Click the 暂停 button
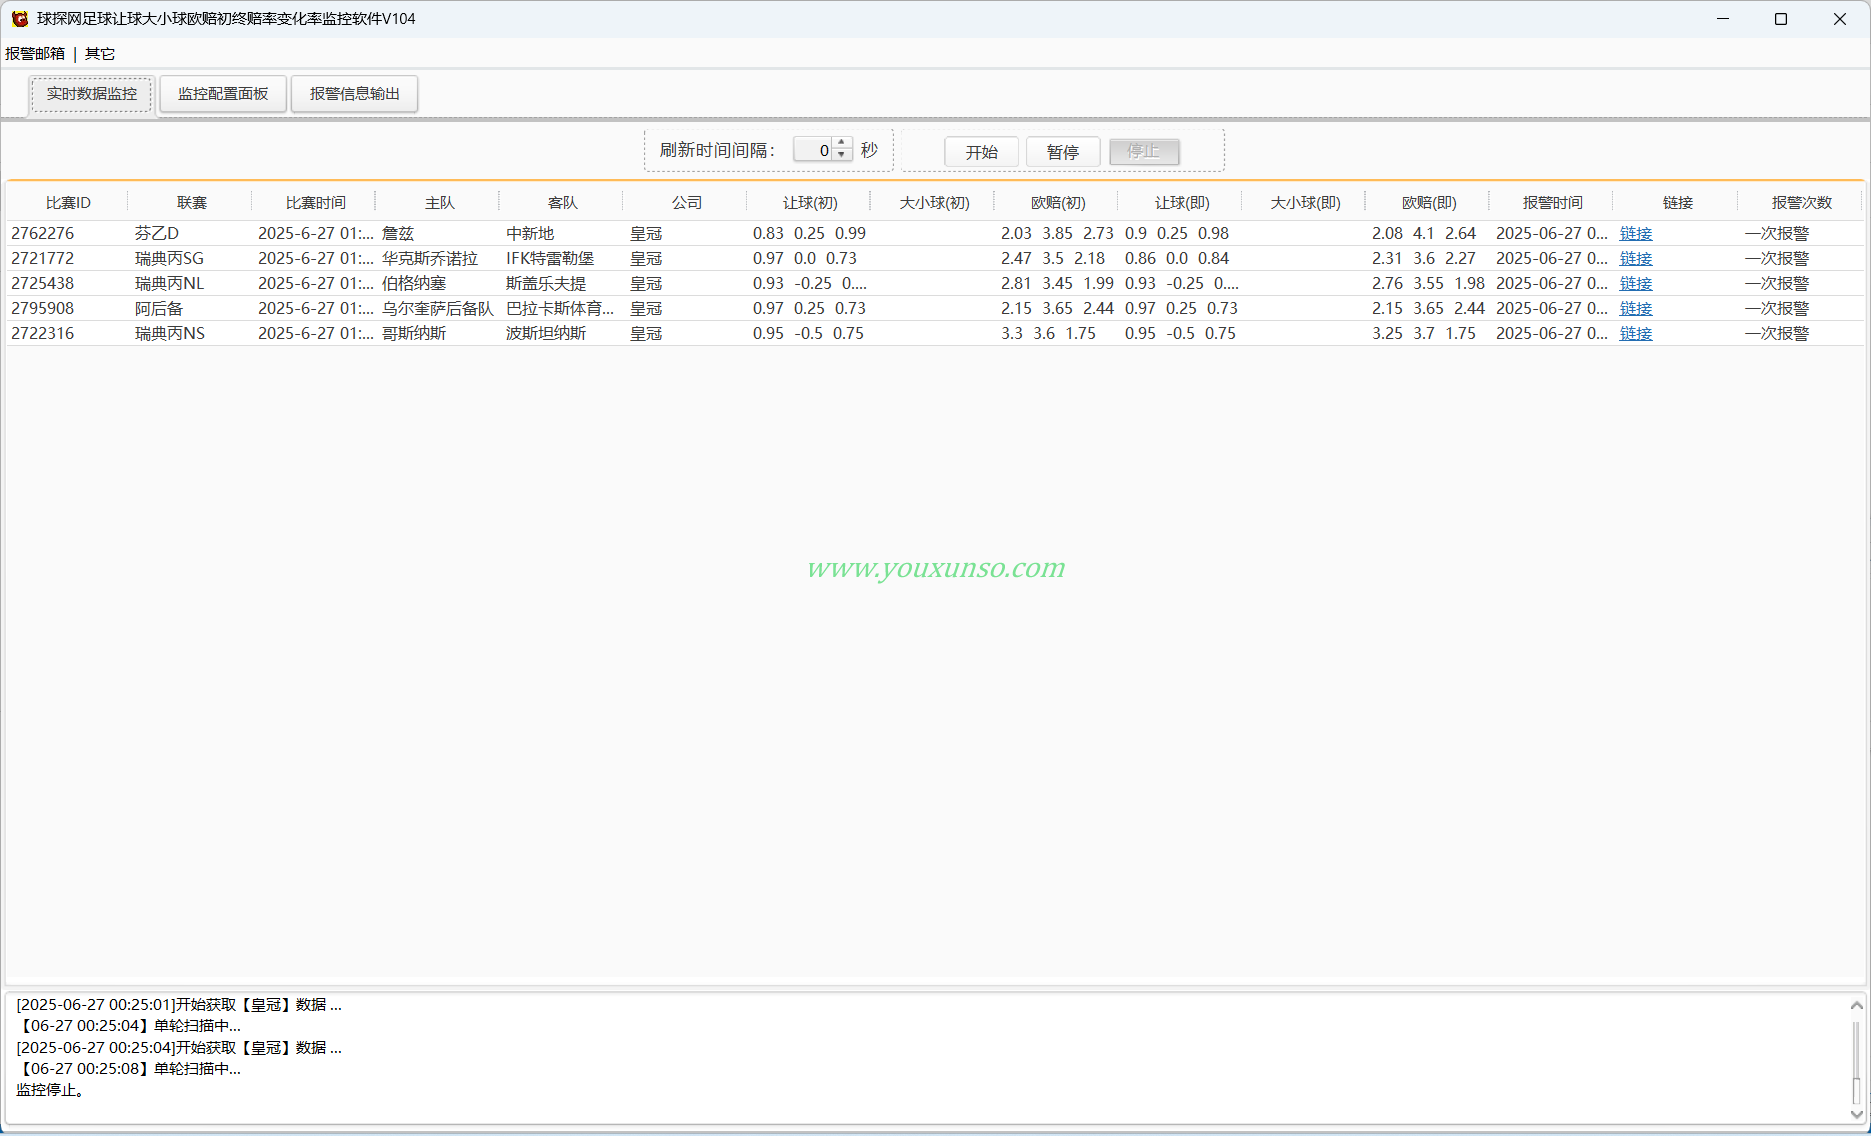 pos(1063,152)
